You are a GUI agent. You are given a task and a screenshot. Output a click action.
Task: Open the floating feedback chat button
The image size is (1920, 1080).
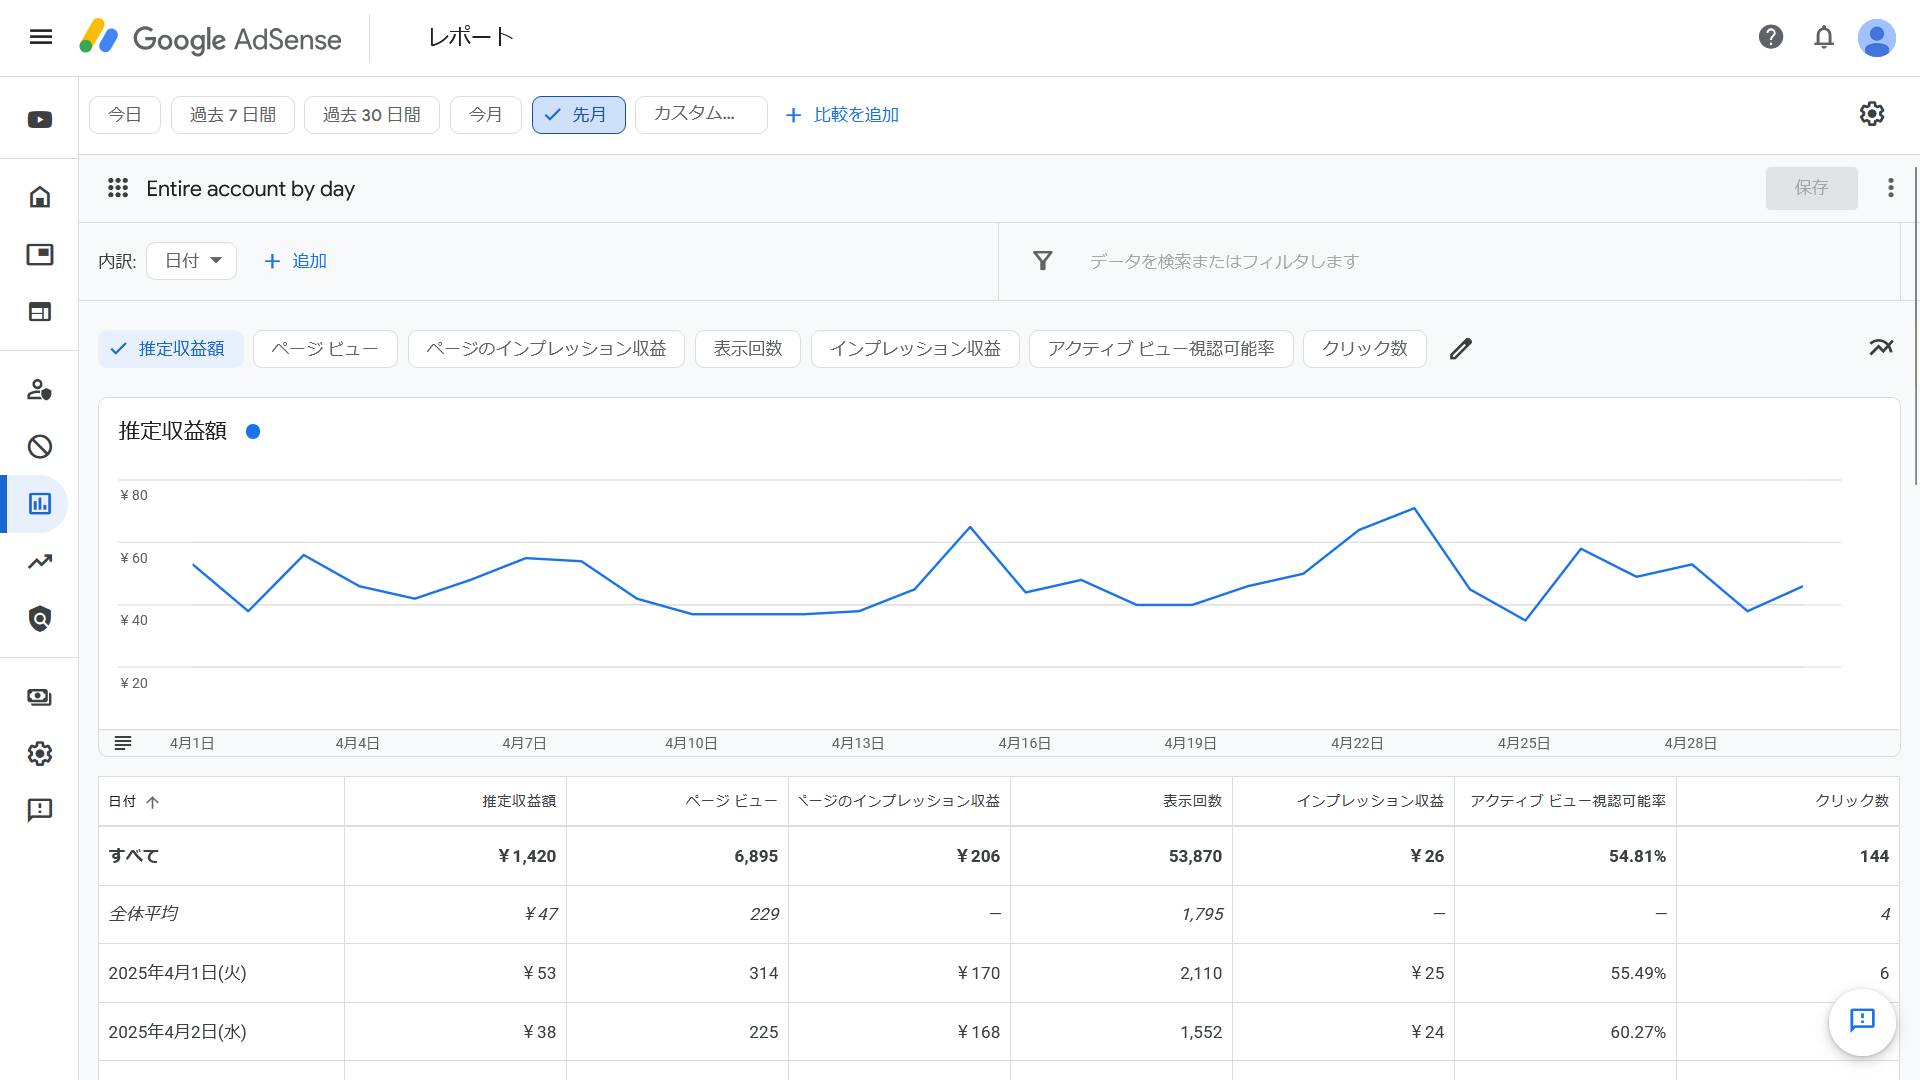(x=1861, y=1021)
